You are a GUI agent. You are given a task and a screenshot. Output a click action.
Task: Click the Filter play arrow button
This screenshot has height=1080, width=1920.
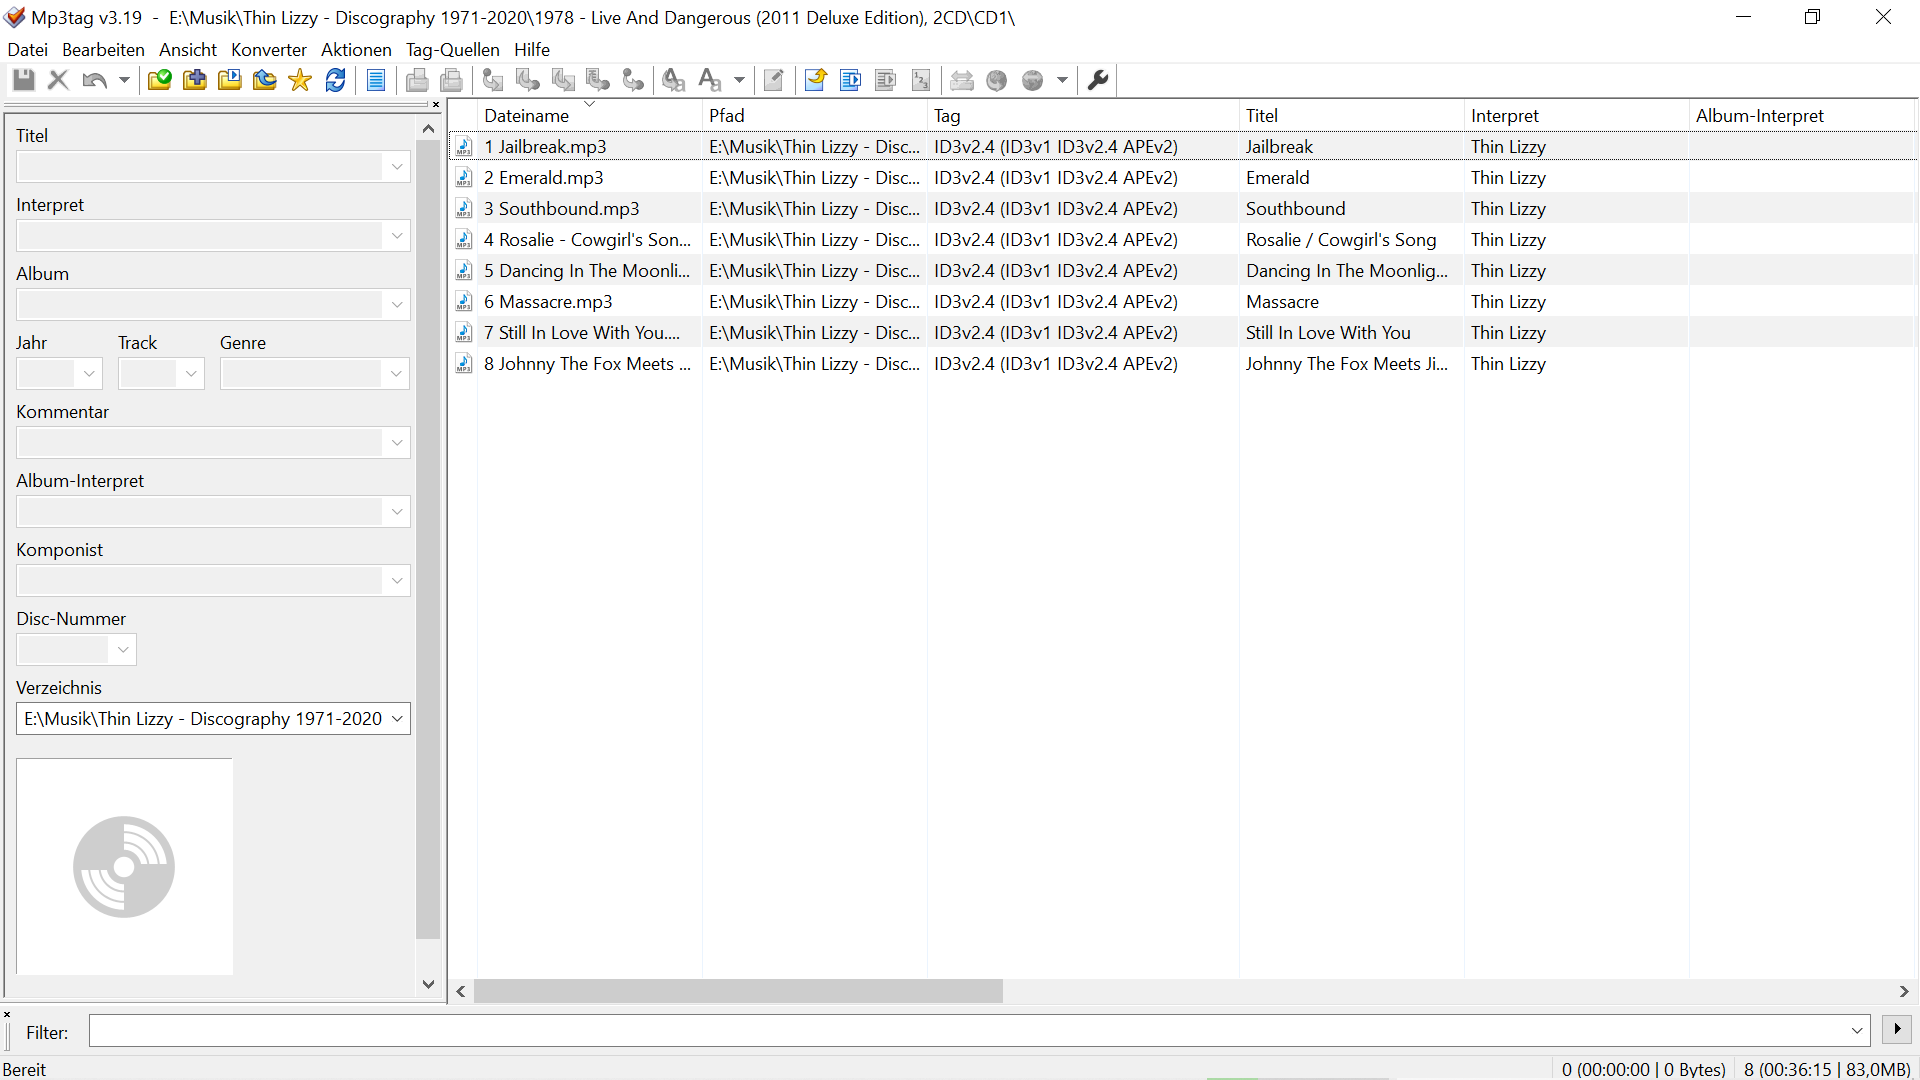click(1896, 1029)
